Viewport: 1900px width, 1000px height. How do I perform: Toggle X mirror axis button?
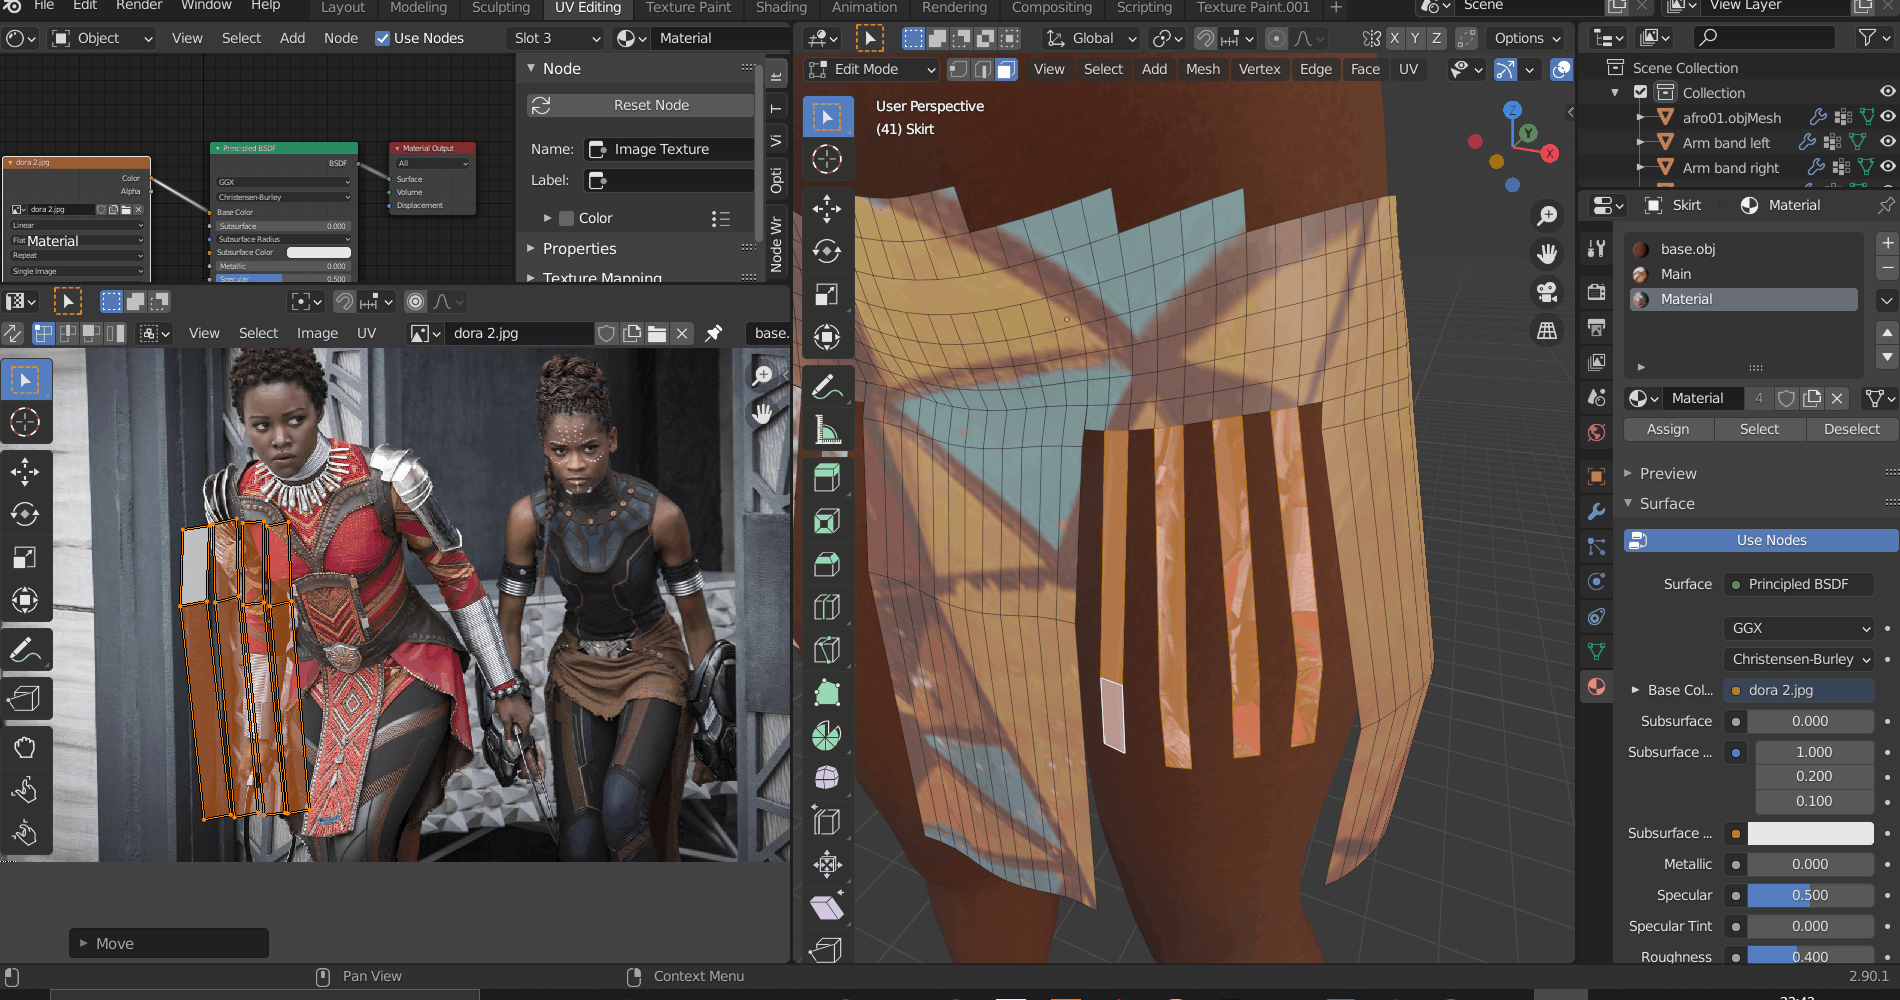[1395, 38]
